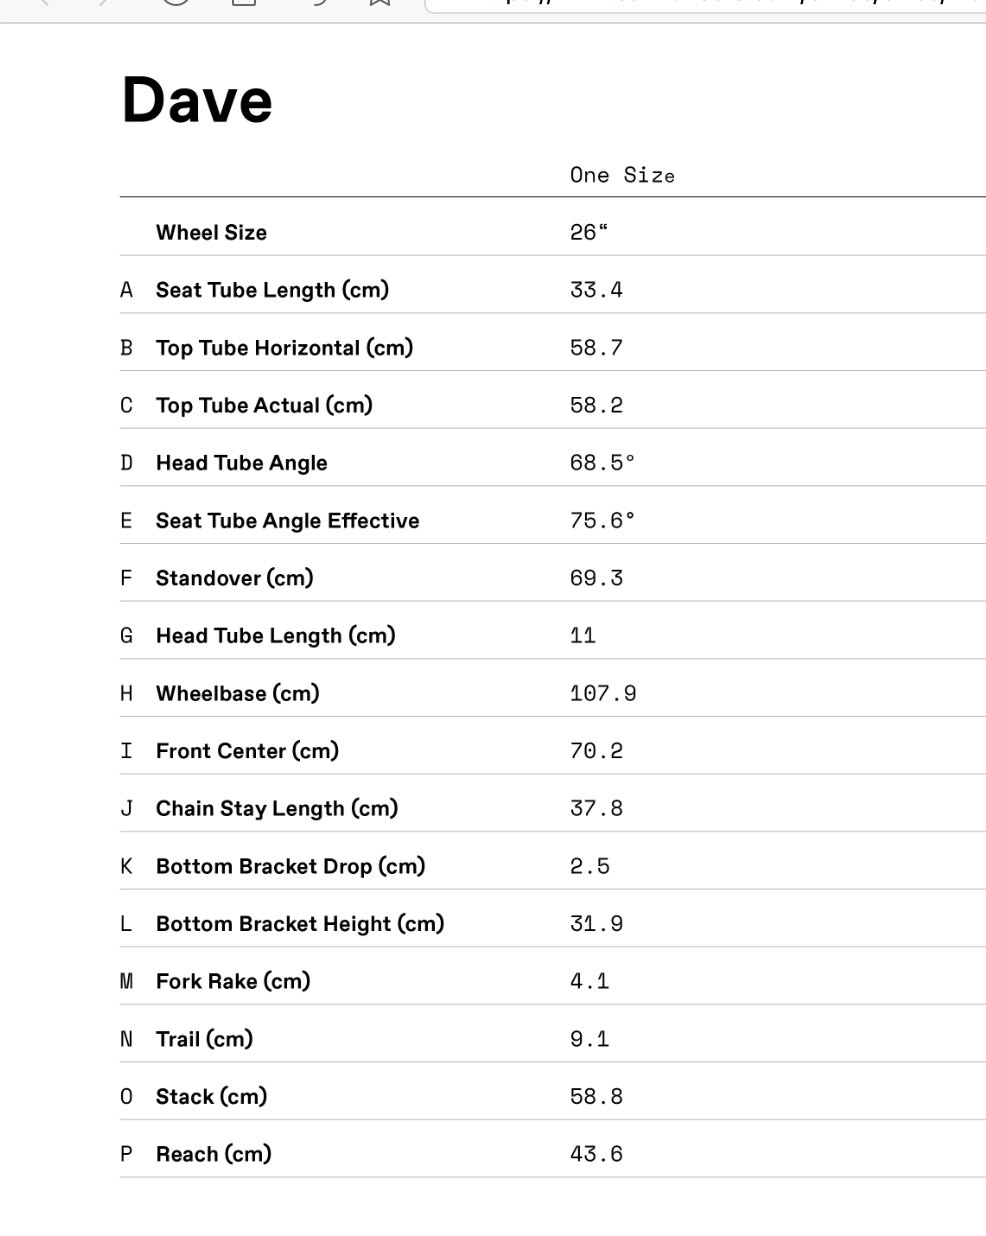986x1236 pixels.
Task: Click the Chain Stay Length label
Action: 277,809
